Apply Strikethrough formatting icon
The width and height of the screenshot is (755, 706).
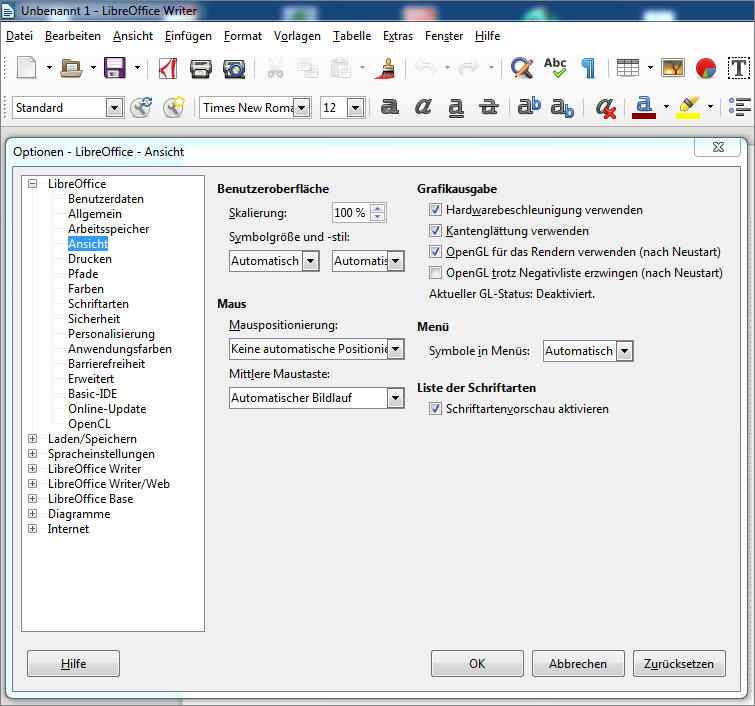pos(489,107)
